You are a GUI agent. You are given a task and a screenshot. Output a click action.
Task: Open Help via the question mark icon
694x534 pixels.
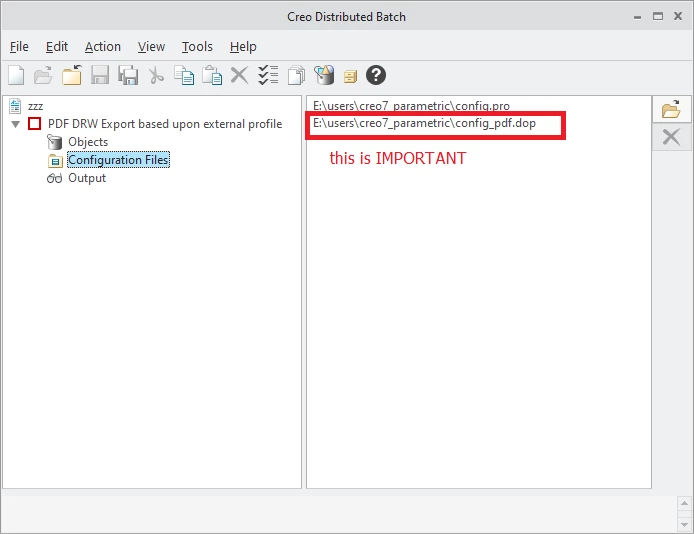coord(376,75)
